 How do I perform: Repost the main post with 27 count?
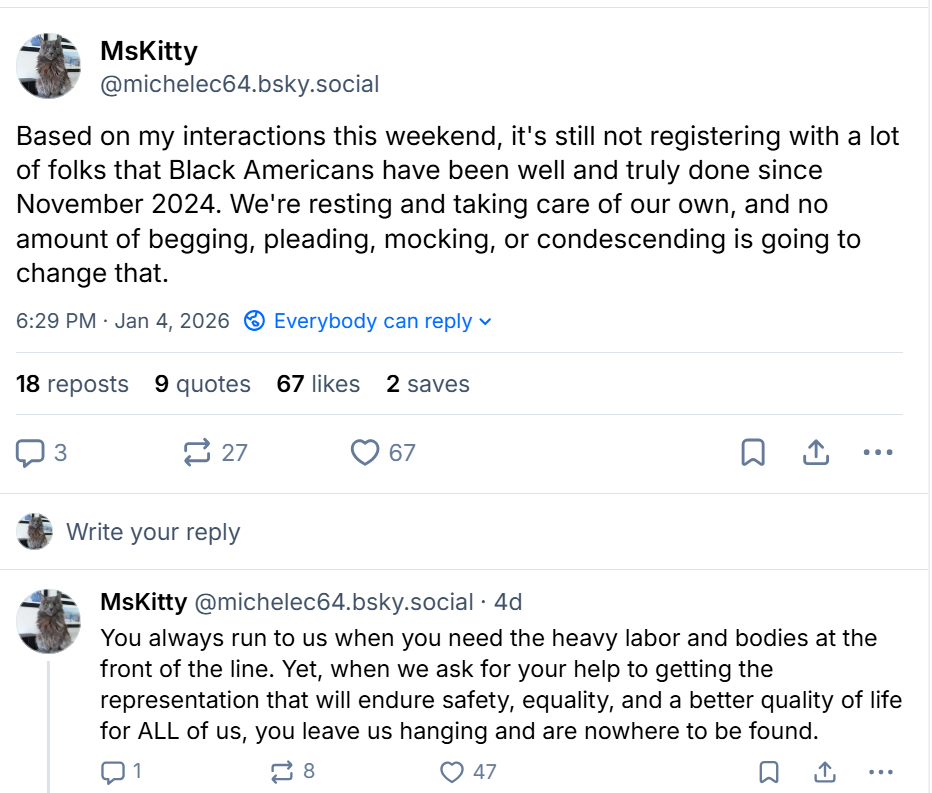coord(198,453)
